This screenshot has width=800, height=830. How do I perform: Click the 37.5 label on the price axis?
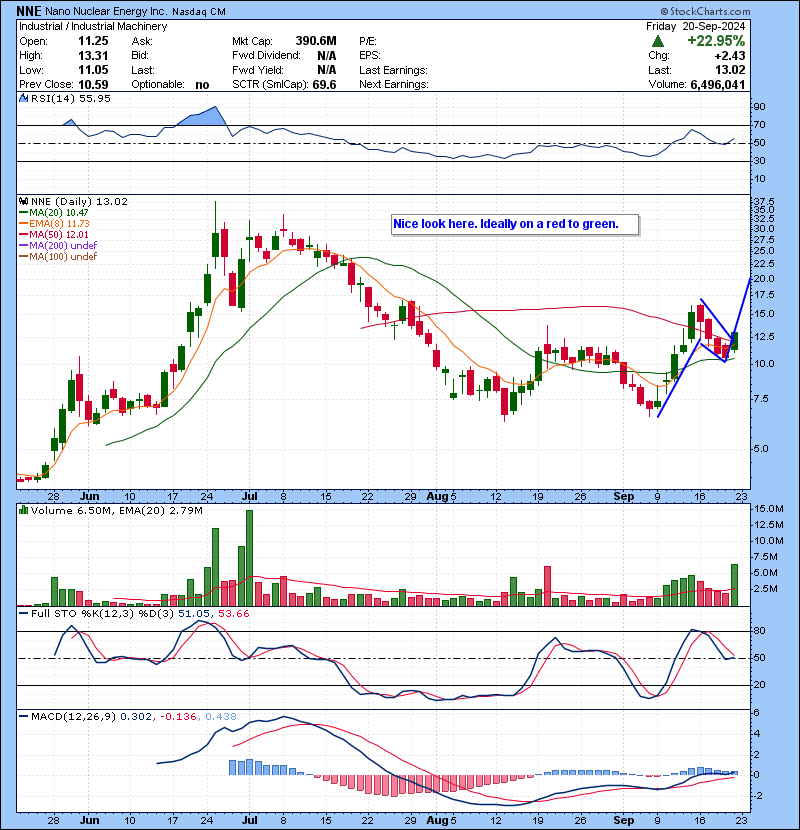tap(764, 202)
